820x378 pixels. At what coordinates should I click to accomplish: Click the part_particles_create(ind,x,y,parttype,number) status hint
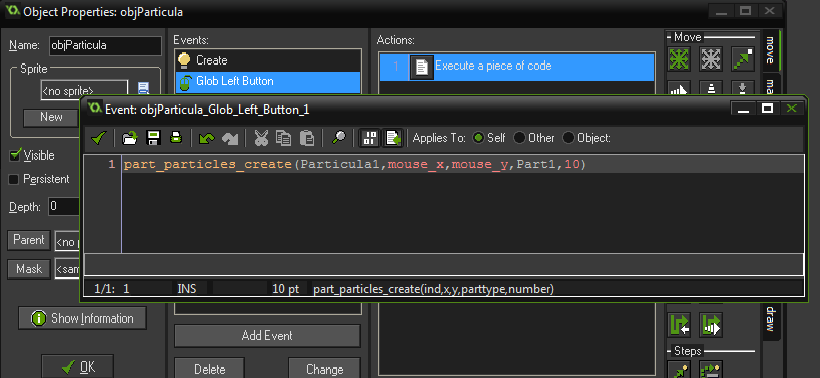click(433, 289)
